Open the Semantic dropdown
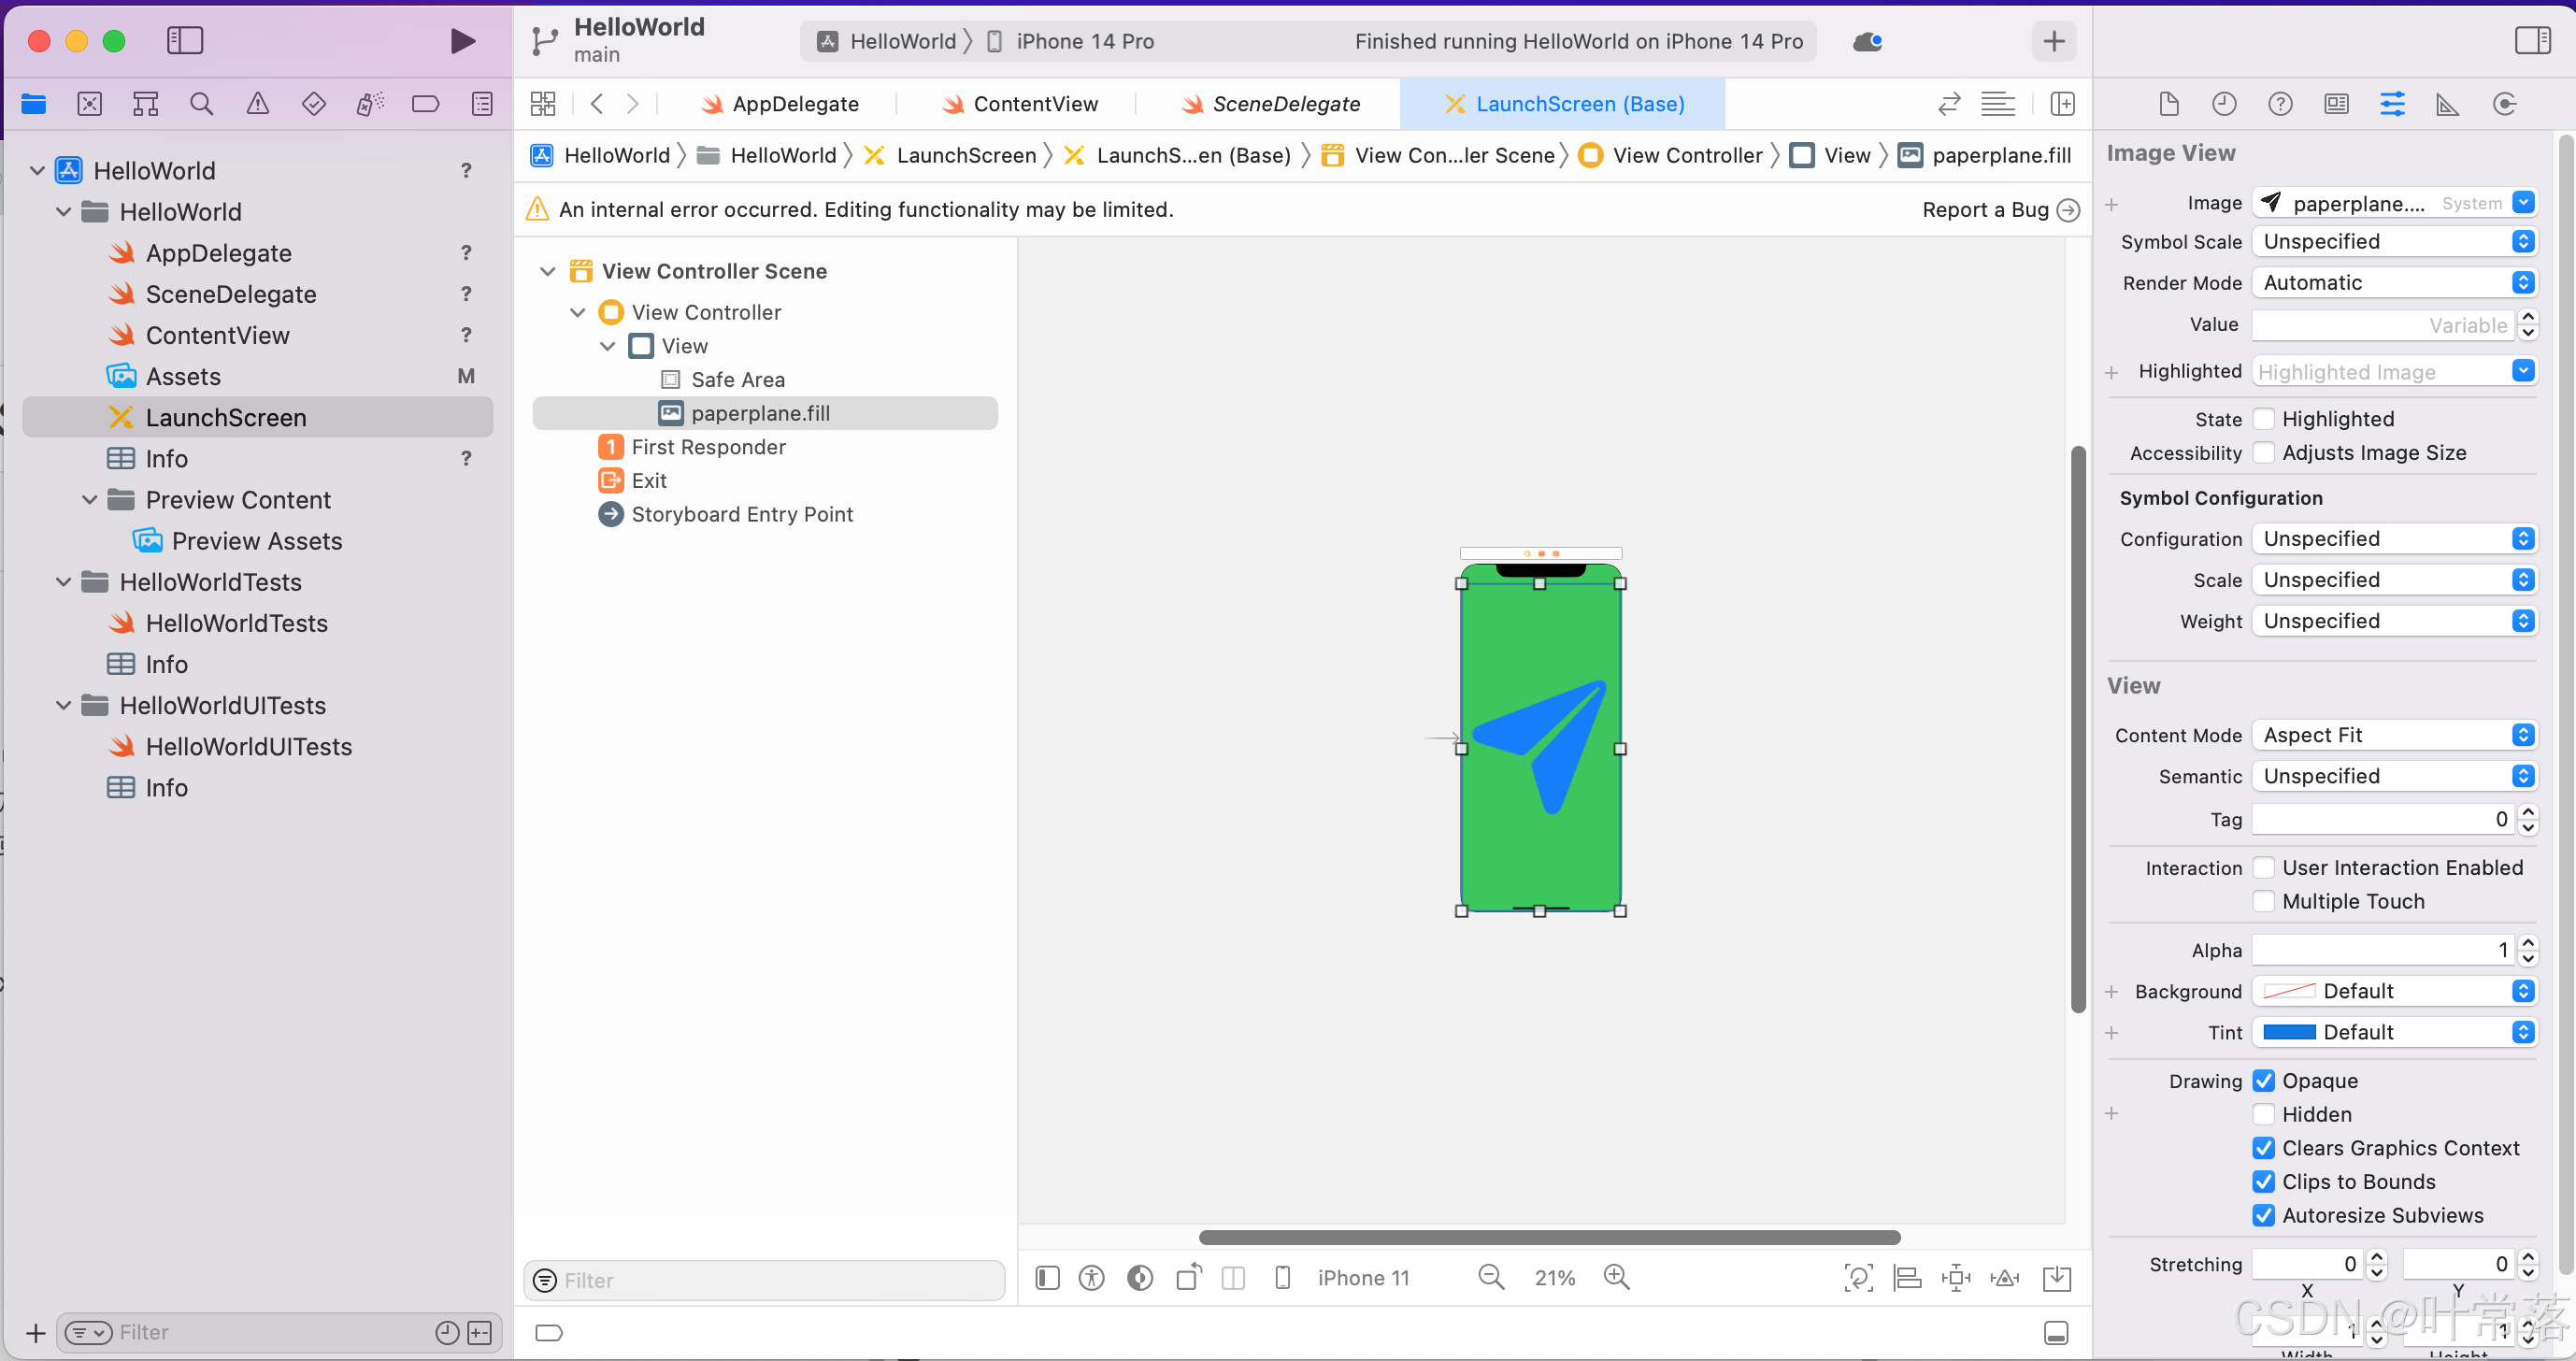Viewport: 2576px width, 1361px height. [x=2394, y=776]
